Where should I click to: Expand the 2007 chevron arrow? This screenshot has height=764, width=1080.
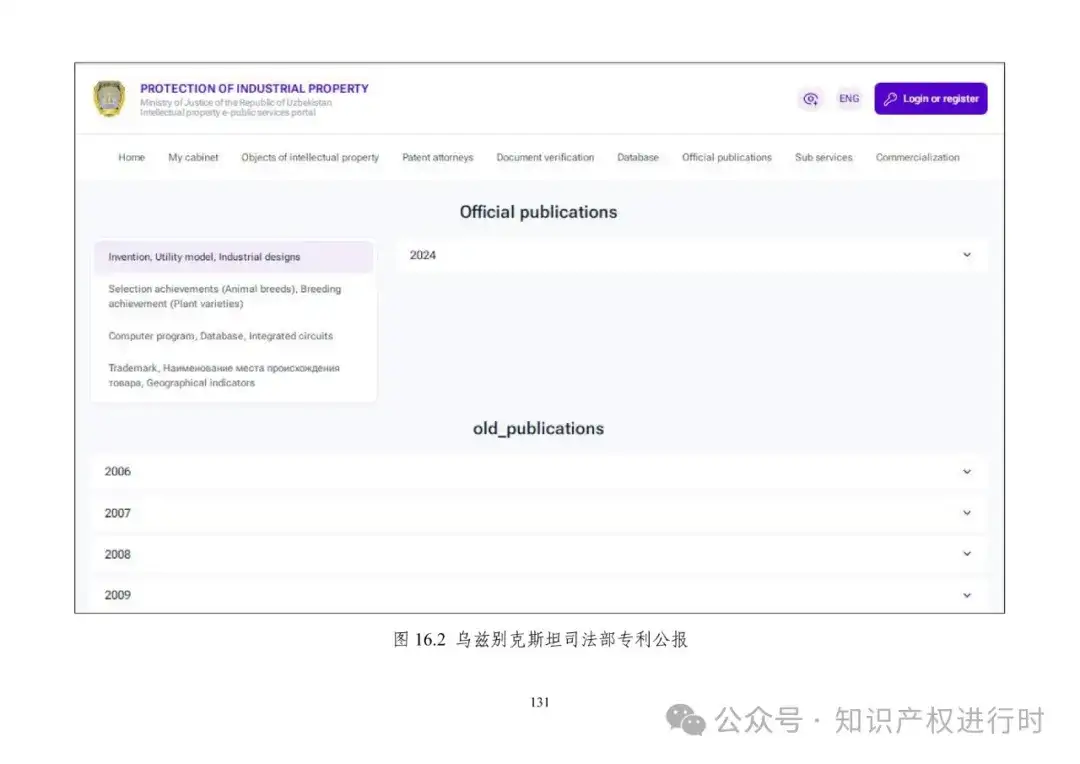(966, 513)
